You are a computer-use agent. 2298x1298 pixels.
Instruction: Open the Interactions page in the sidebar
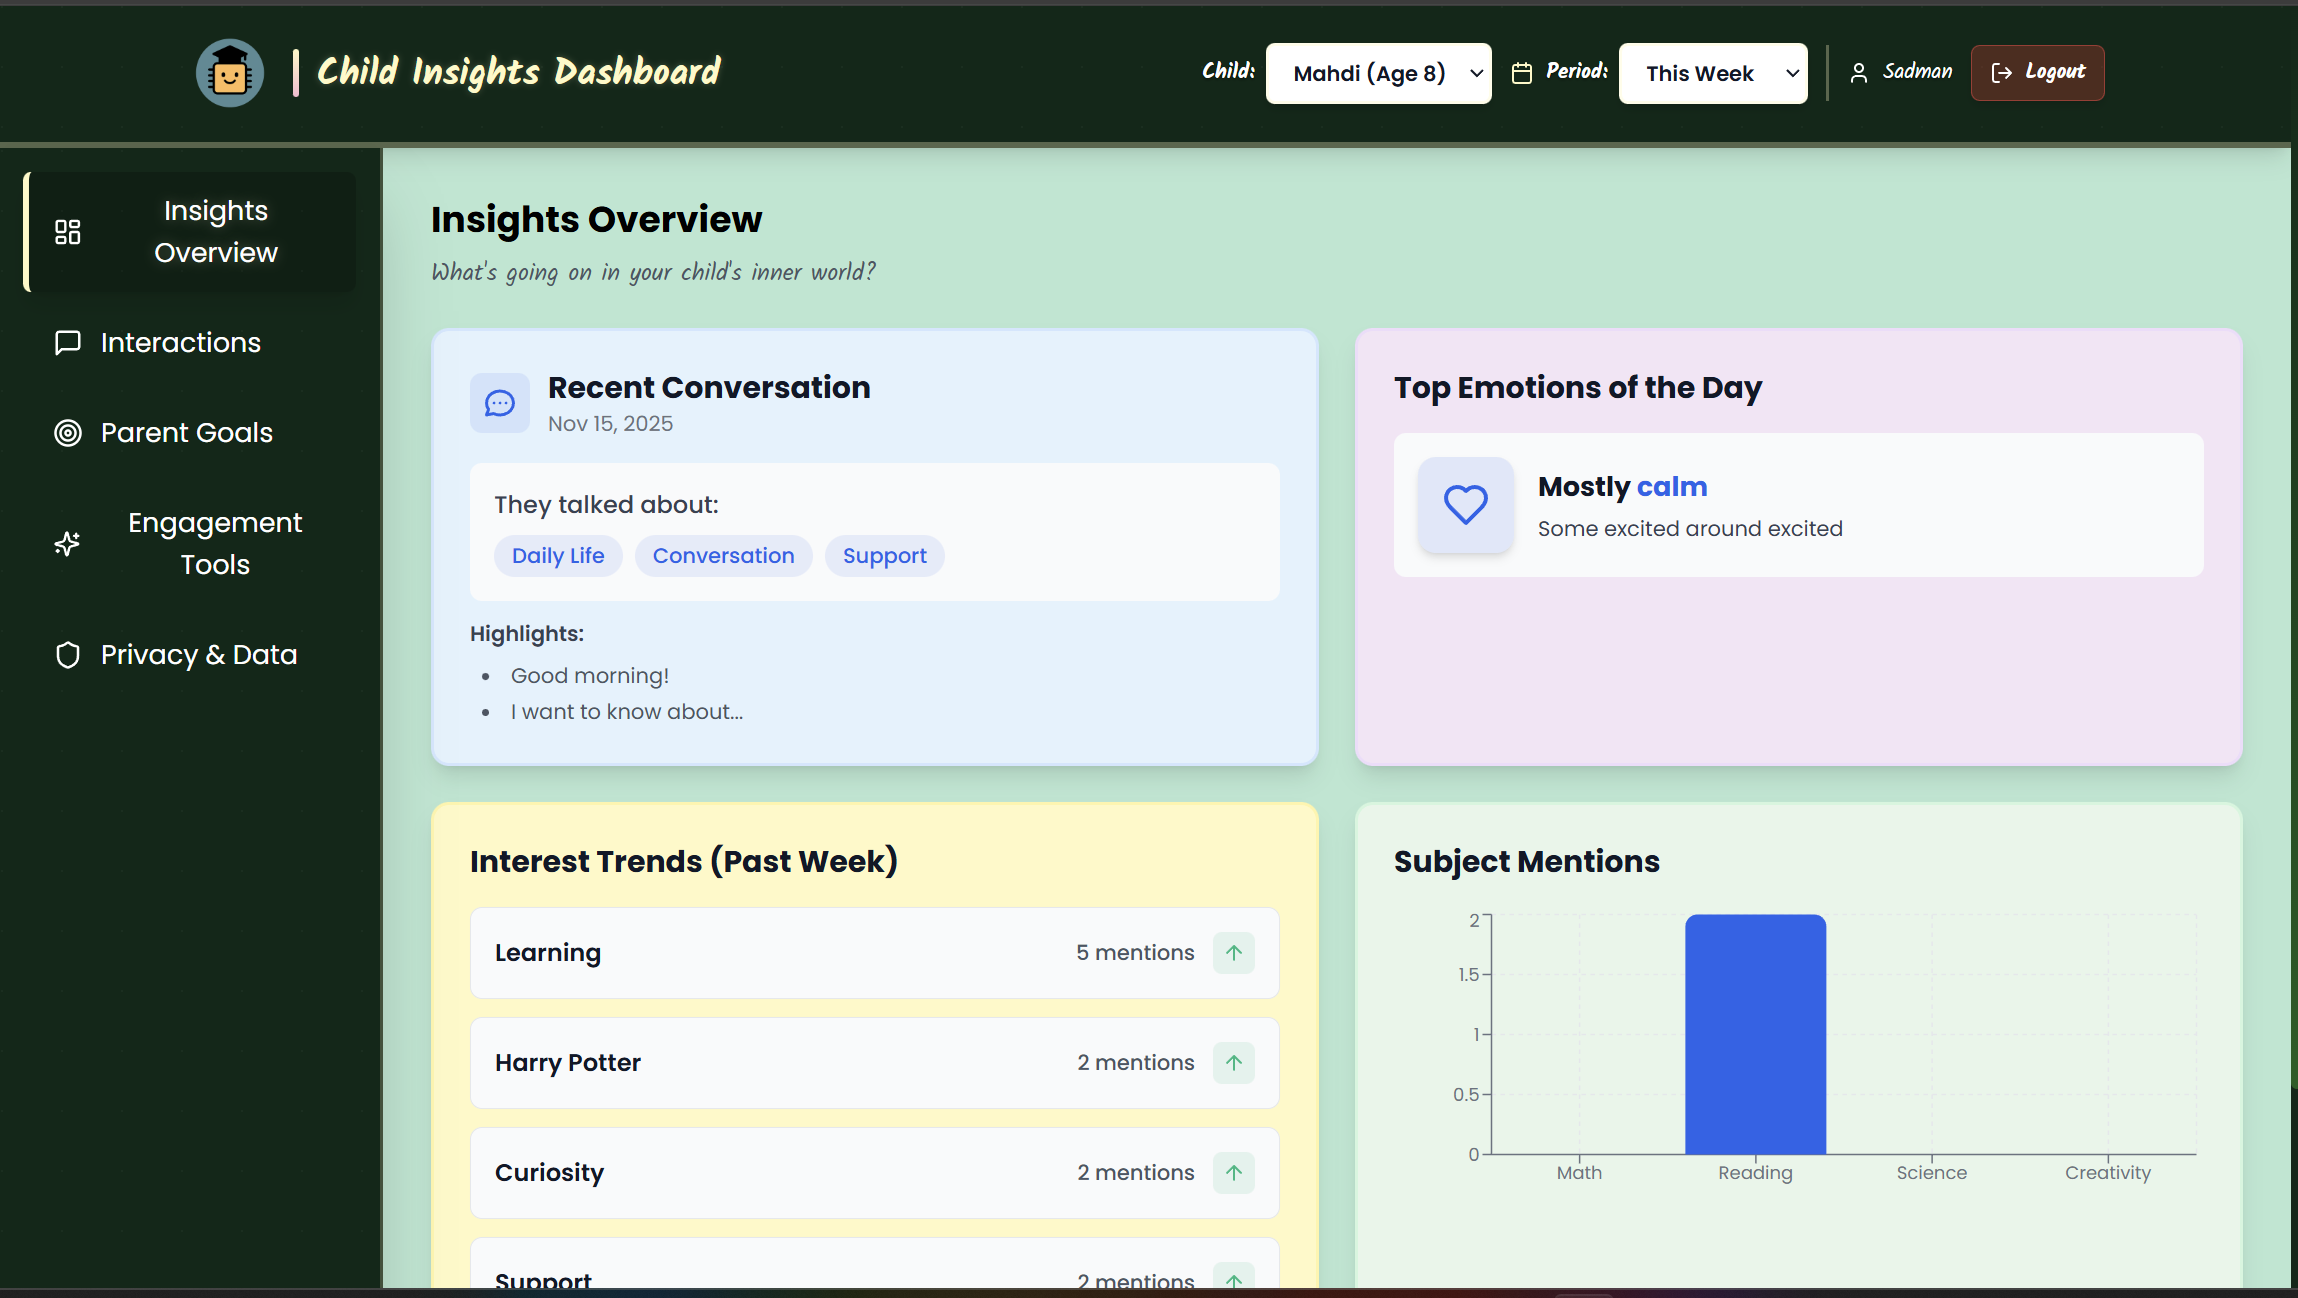tap(180, 343)
